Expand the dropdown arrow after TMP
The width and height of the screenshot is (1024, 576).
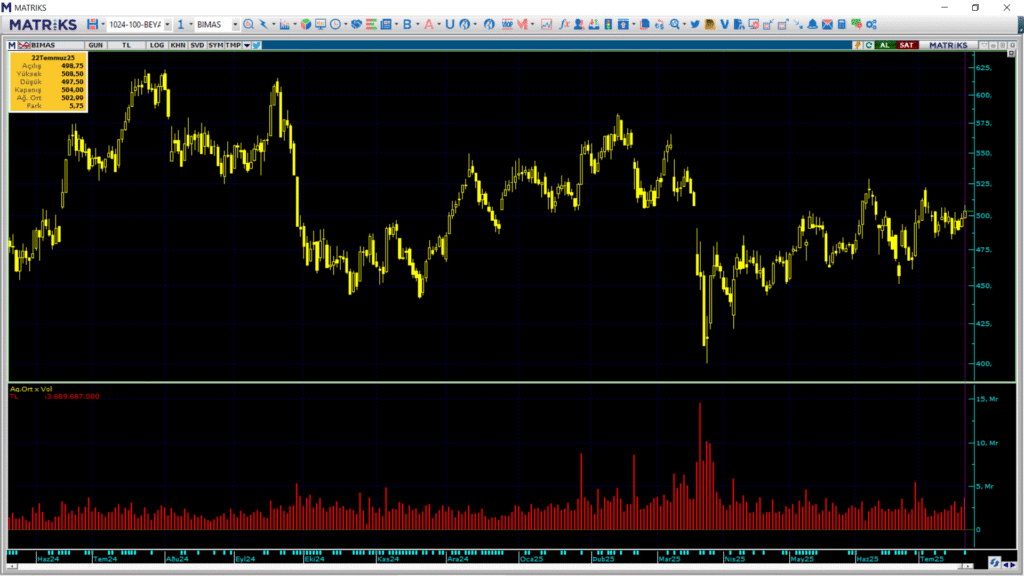pyautogui.click(x=246, y=45)
